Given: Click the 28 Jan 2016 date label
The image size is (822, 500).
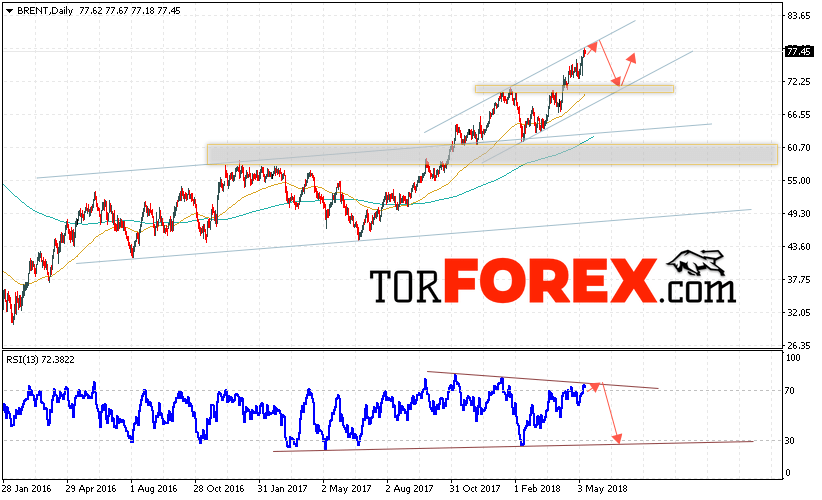Looking at the screenshot, I should coord(27,489).
